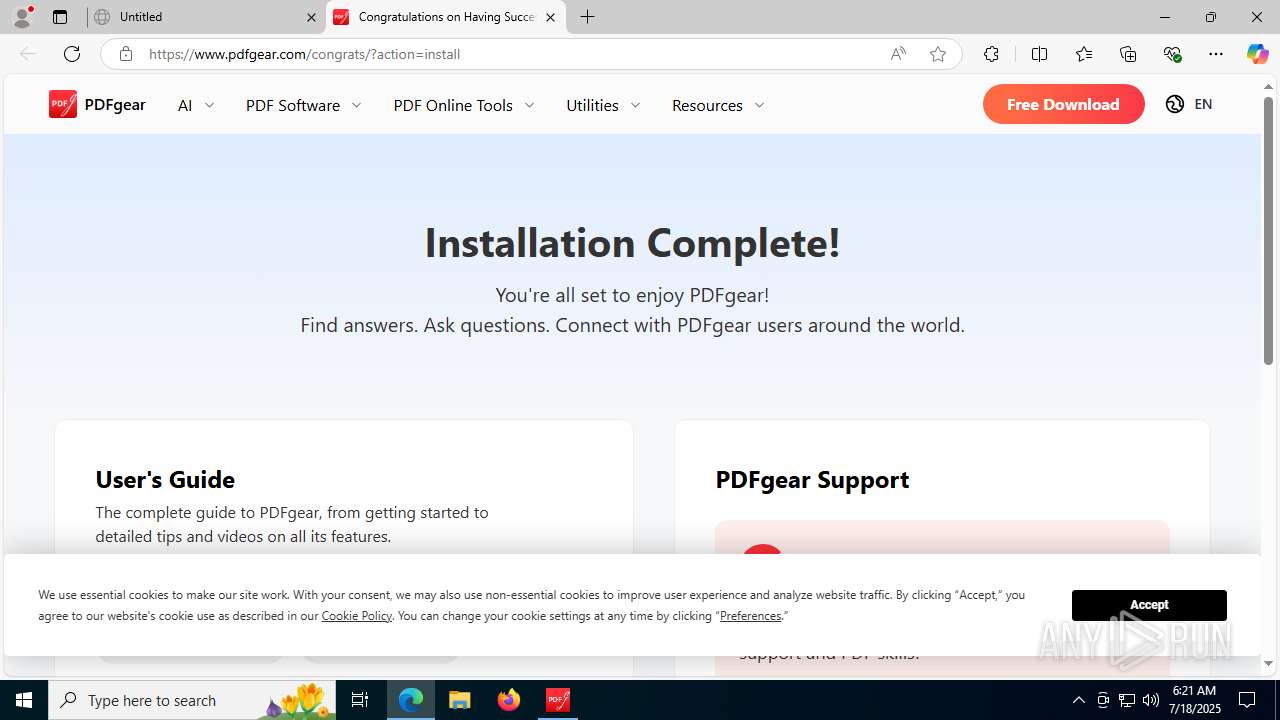Click the taskbar clock and date
Image resolution: width=1280 pixels, height=720 pixels.
tap(1196, 700)
